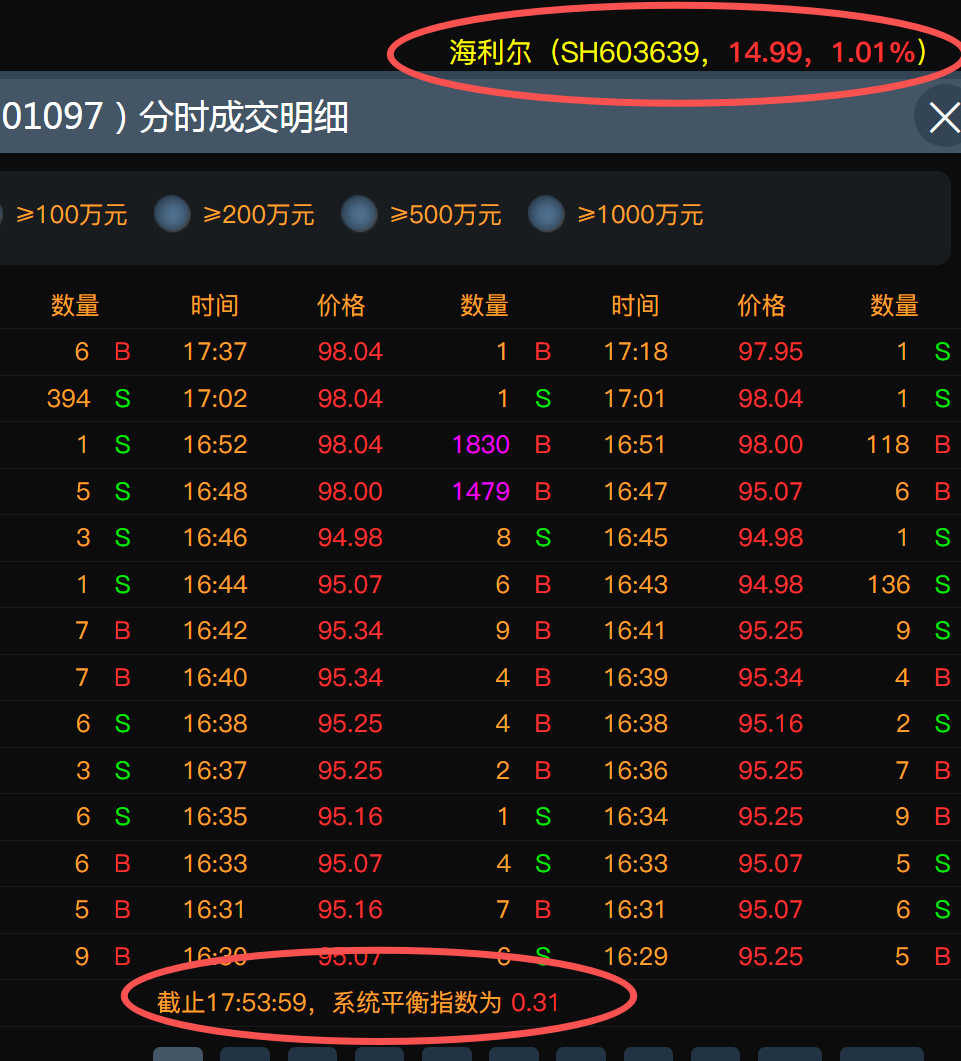Click the time cell 16:29
The height and width of the screenshot is (1061, 961).
coord(635,956)
